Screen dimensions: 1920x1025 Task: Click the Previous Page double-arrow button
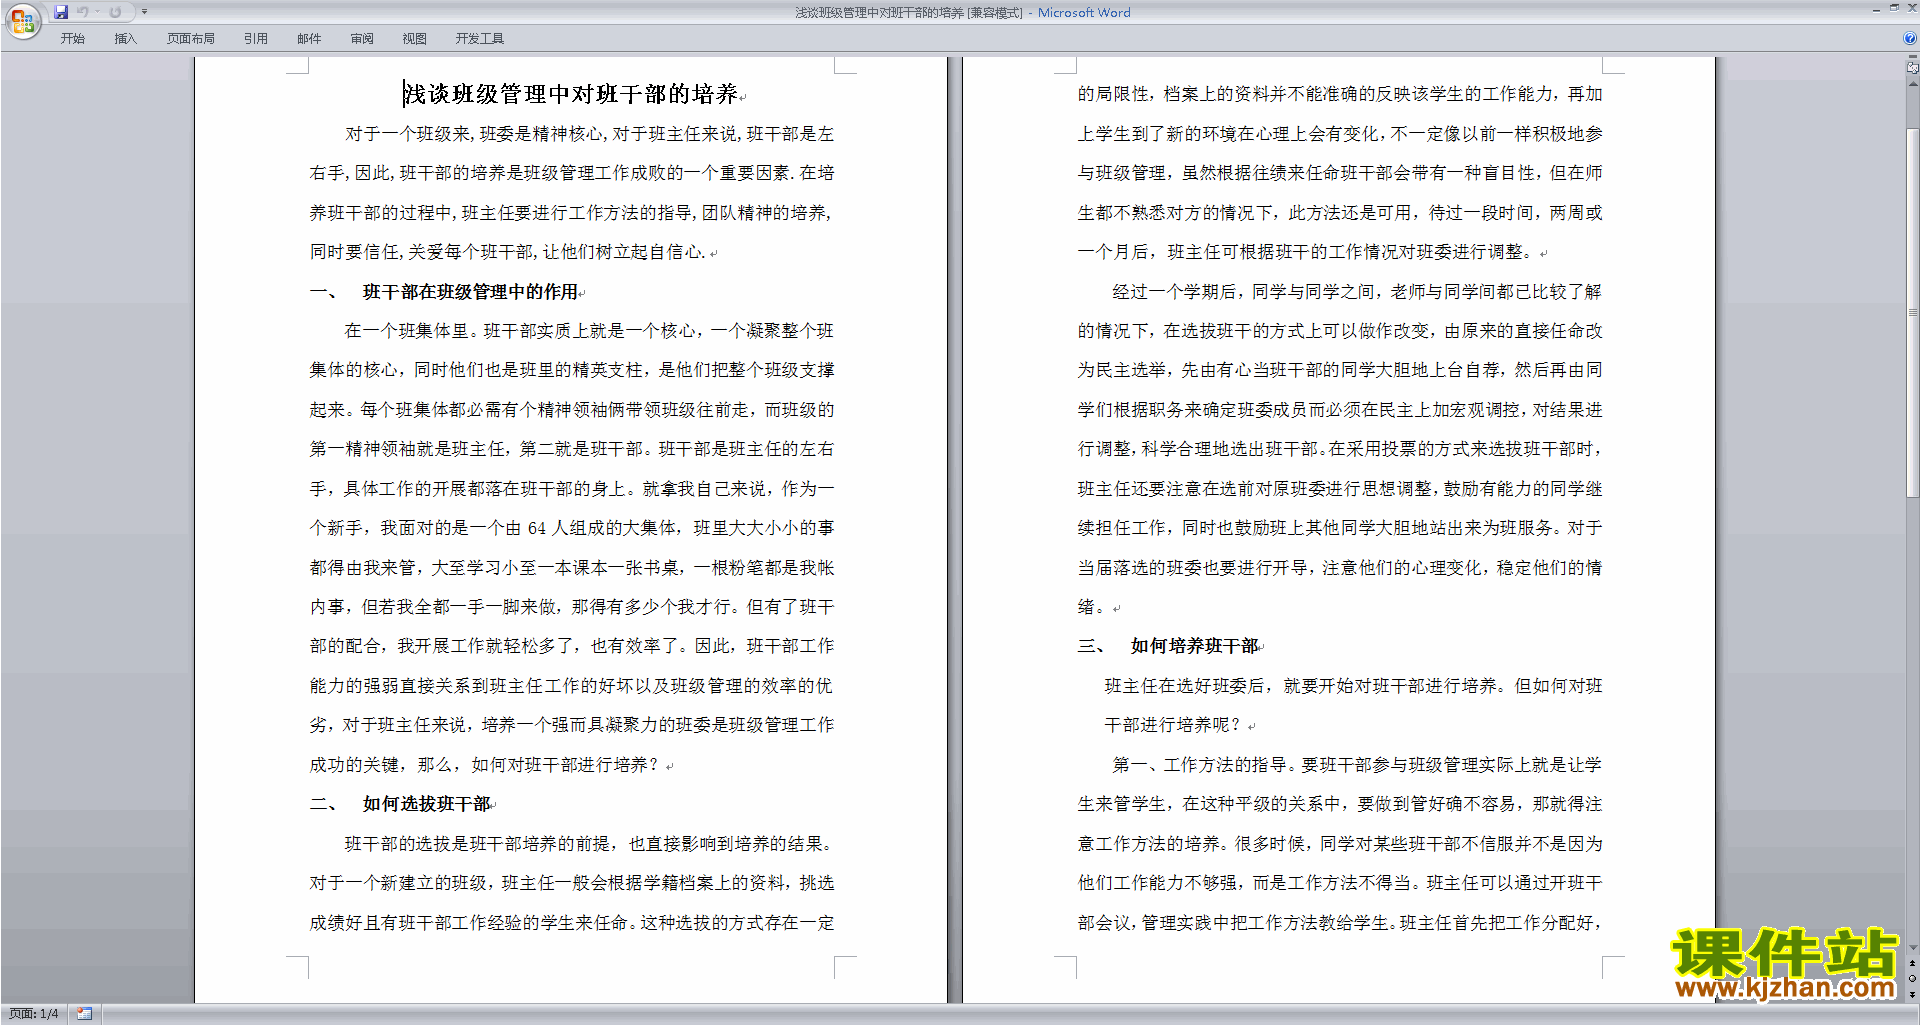pos(1913,963)
